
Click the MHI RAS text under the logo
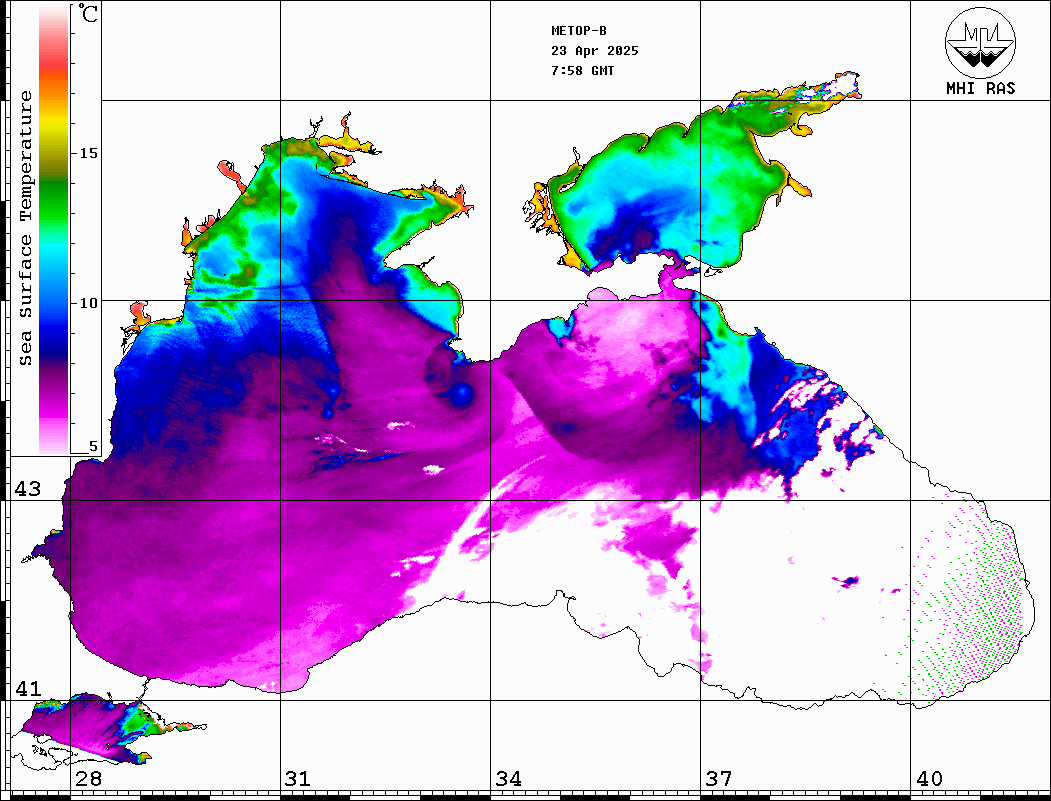(980, 88)
